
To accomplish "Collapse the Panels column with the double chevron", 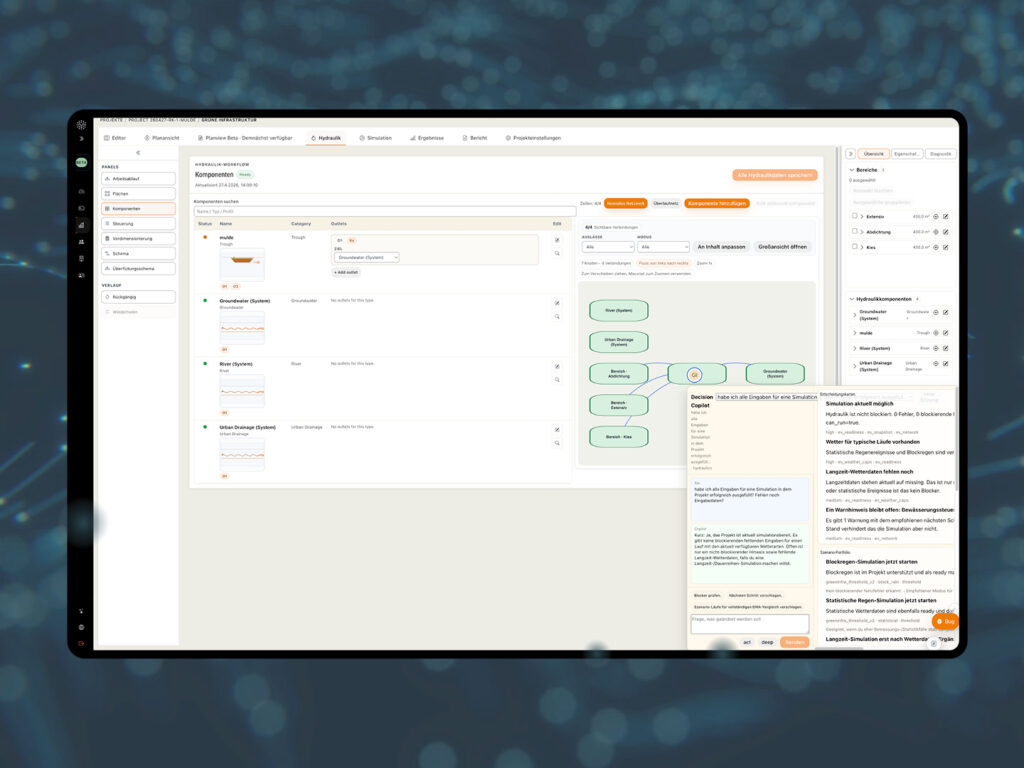I will (138, 153).
